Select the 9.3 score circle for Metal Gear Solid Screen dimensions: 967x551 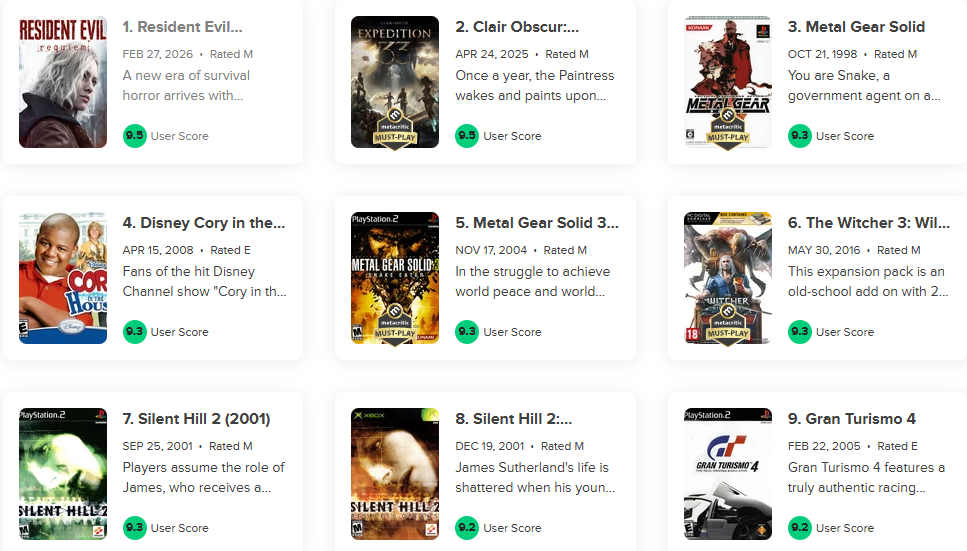click(800, 136)
